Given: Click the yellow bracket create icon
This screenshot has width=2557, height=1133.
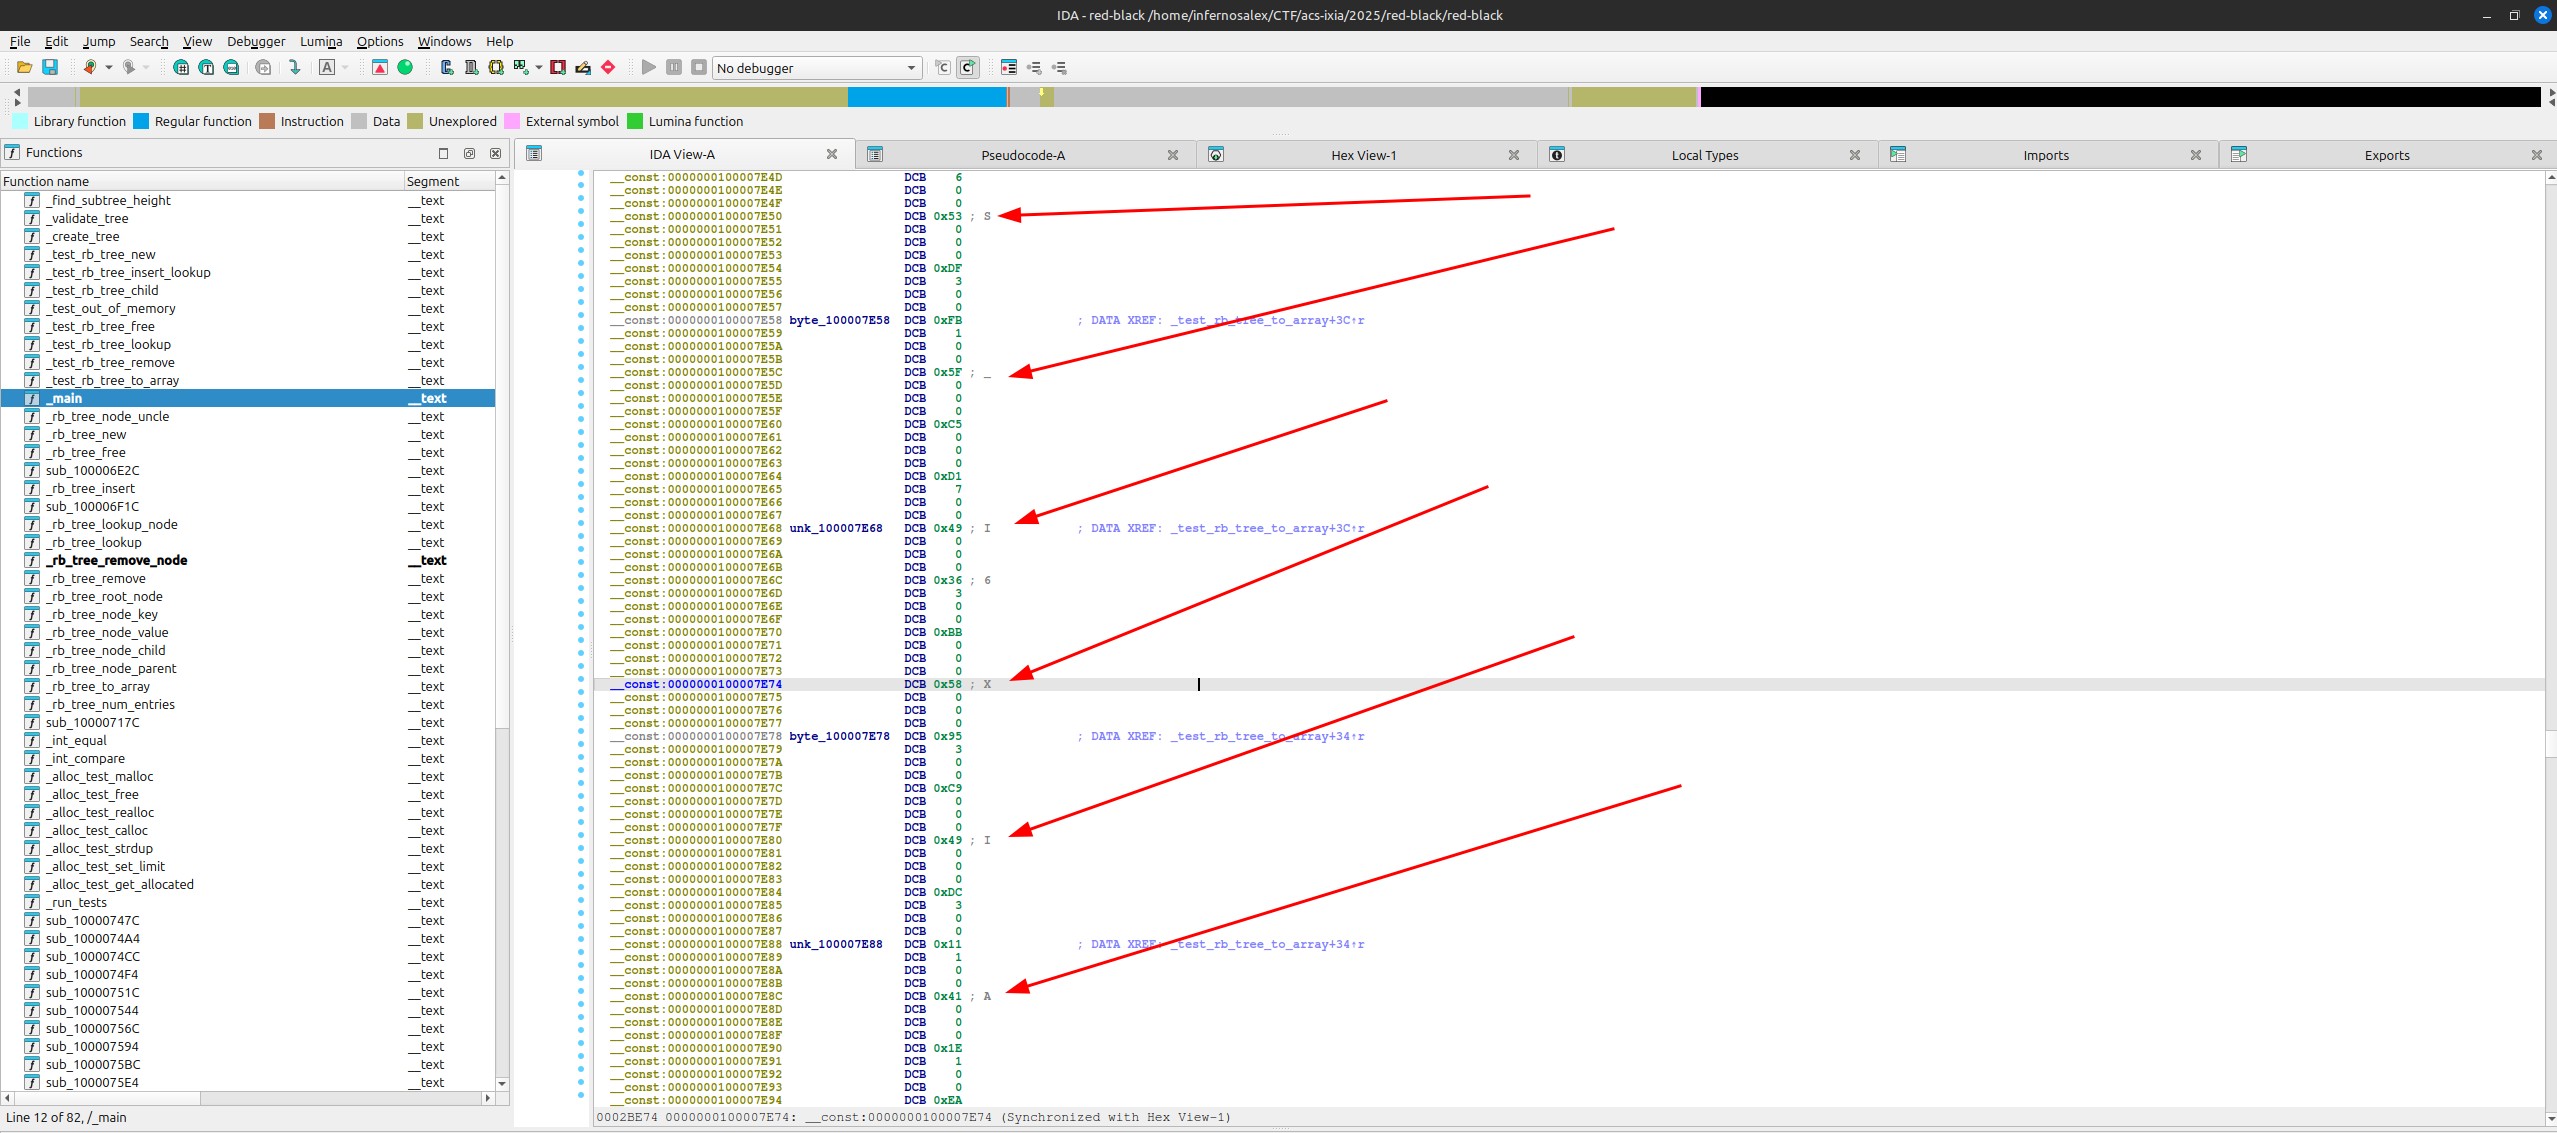Looking at the screenshot, I should [x=496, y=67].
